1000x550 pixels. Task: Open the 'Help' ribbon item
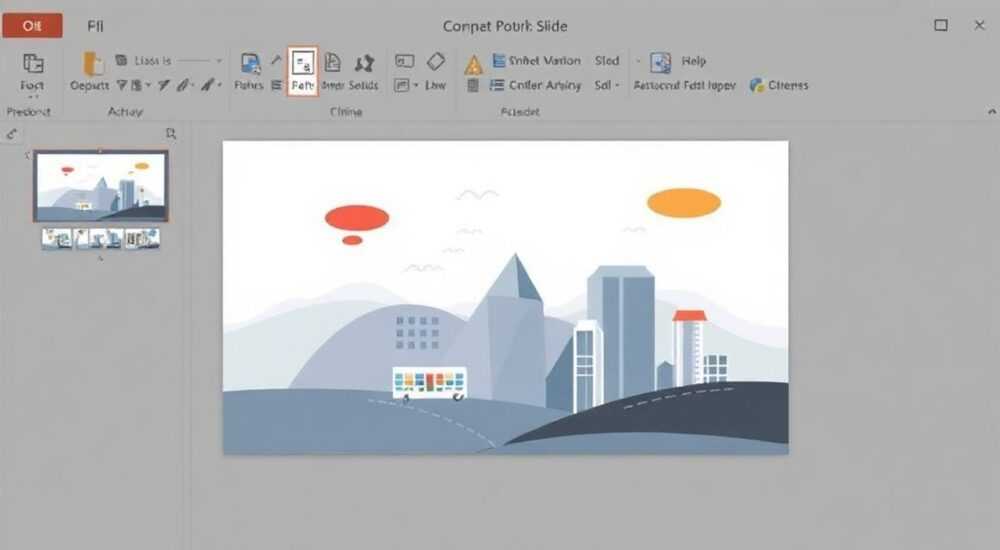click(693, 61)
